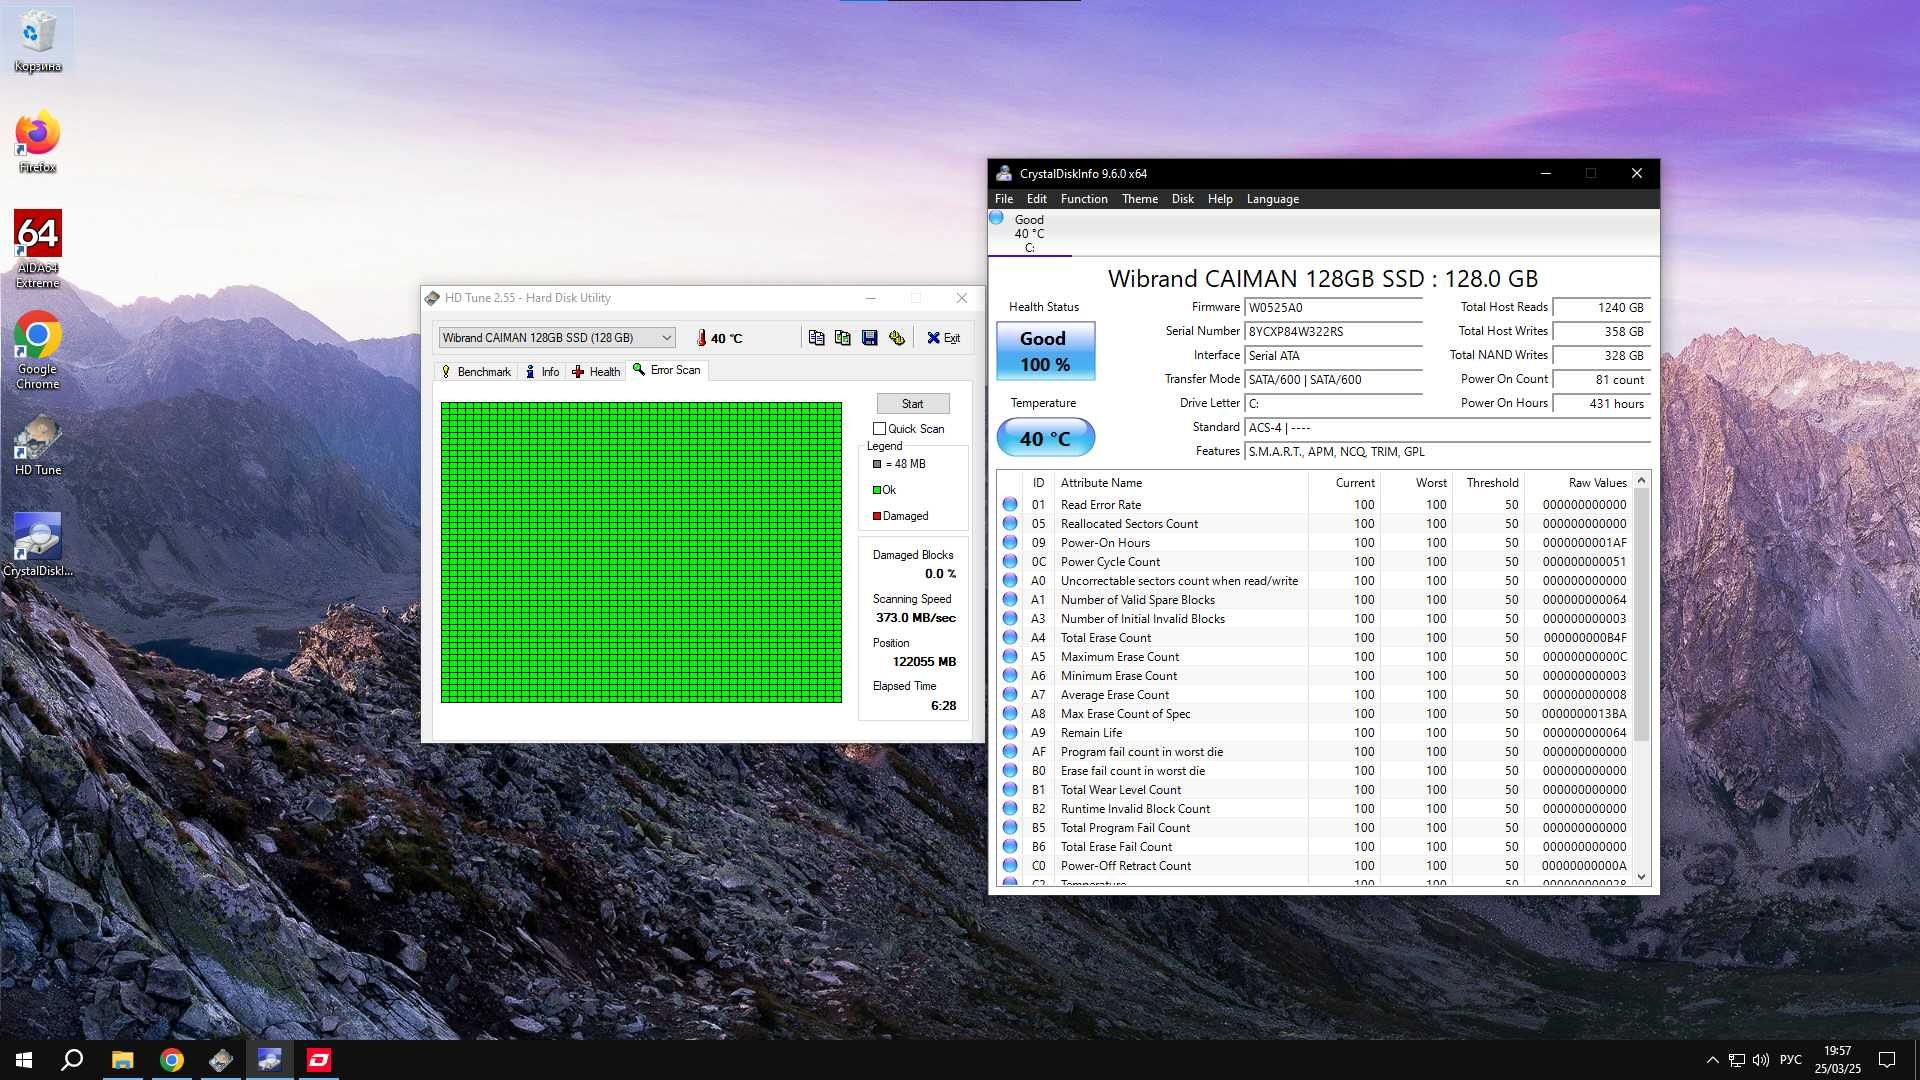Click copy screenshot icon in HD Tune toolbar
Viewport: 1920px width, 1080px height.
point(843,338)
